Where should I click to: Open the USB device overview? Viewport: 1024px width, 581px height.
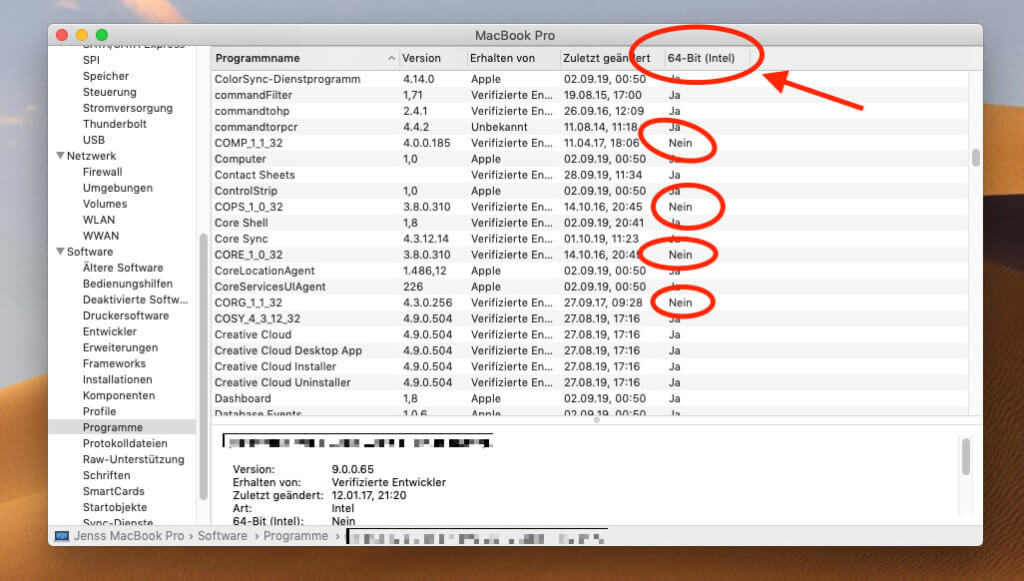pyautogui.click(x=94, y=139)
